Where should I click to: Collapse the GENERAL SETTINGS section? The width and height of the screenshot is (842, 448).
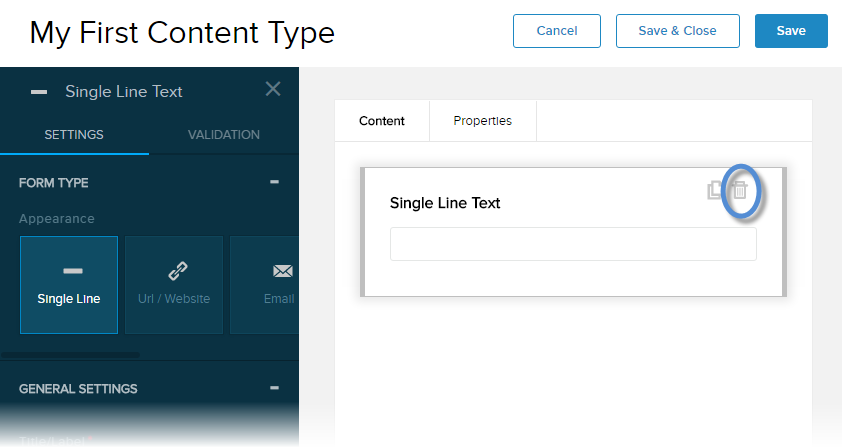point(274,388)
